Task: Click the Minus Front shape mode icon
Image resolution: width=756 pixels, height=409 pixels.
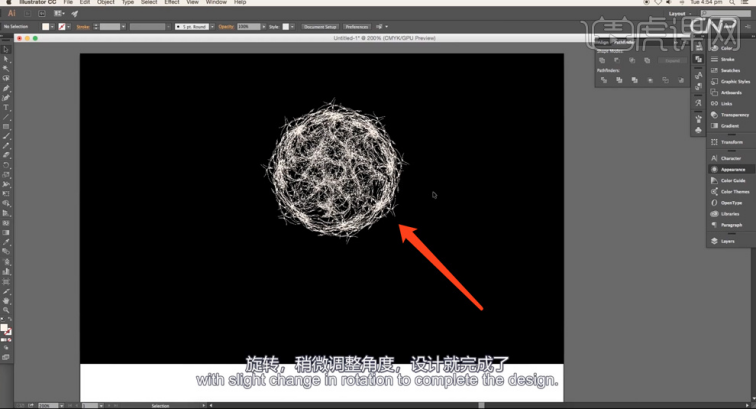Action: [x=617, y=60]
